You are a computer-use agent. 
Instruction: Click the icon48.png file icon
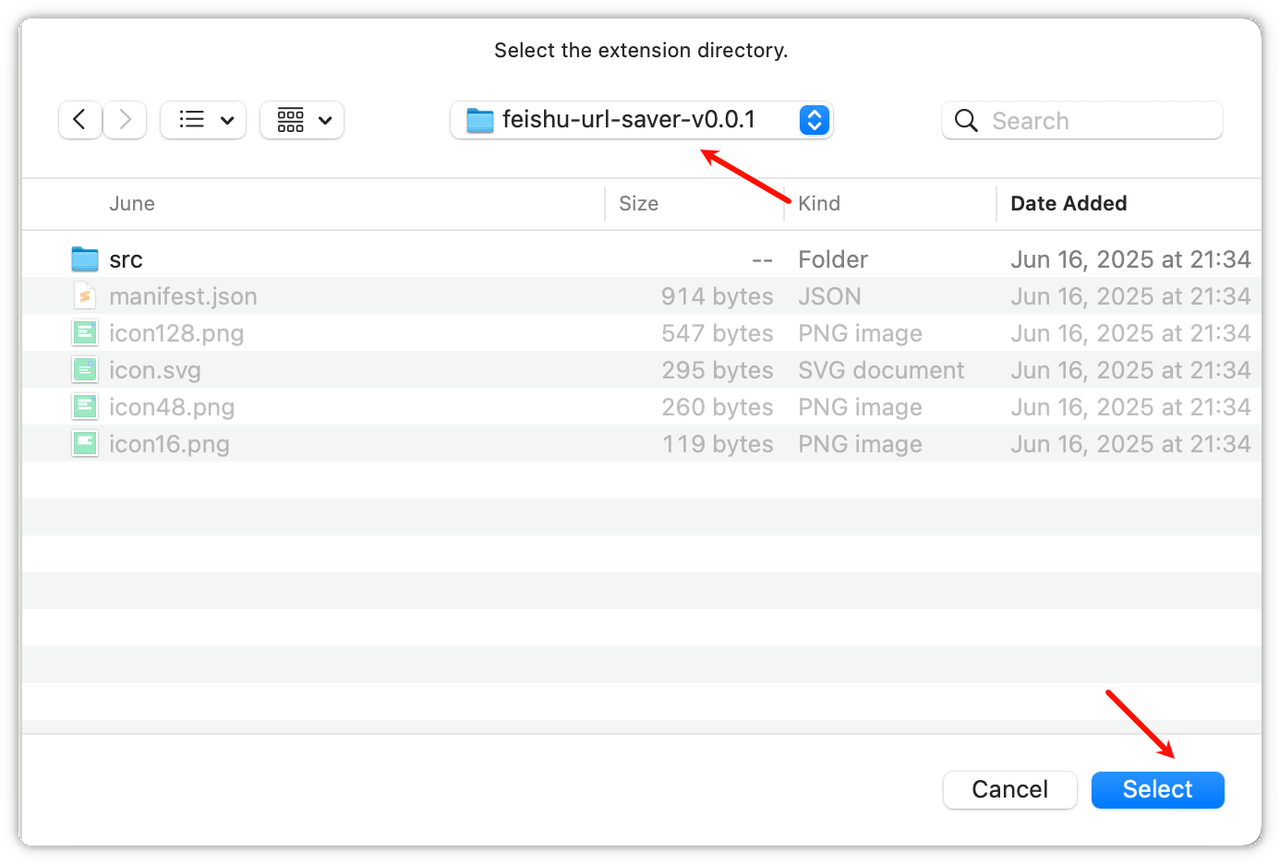pyautogui.click(x=85, y=408)
